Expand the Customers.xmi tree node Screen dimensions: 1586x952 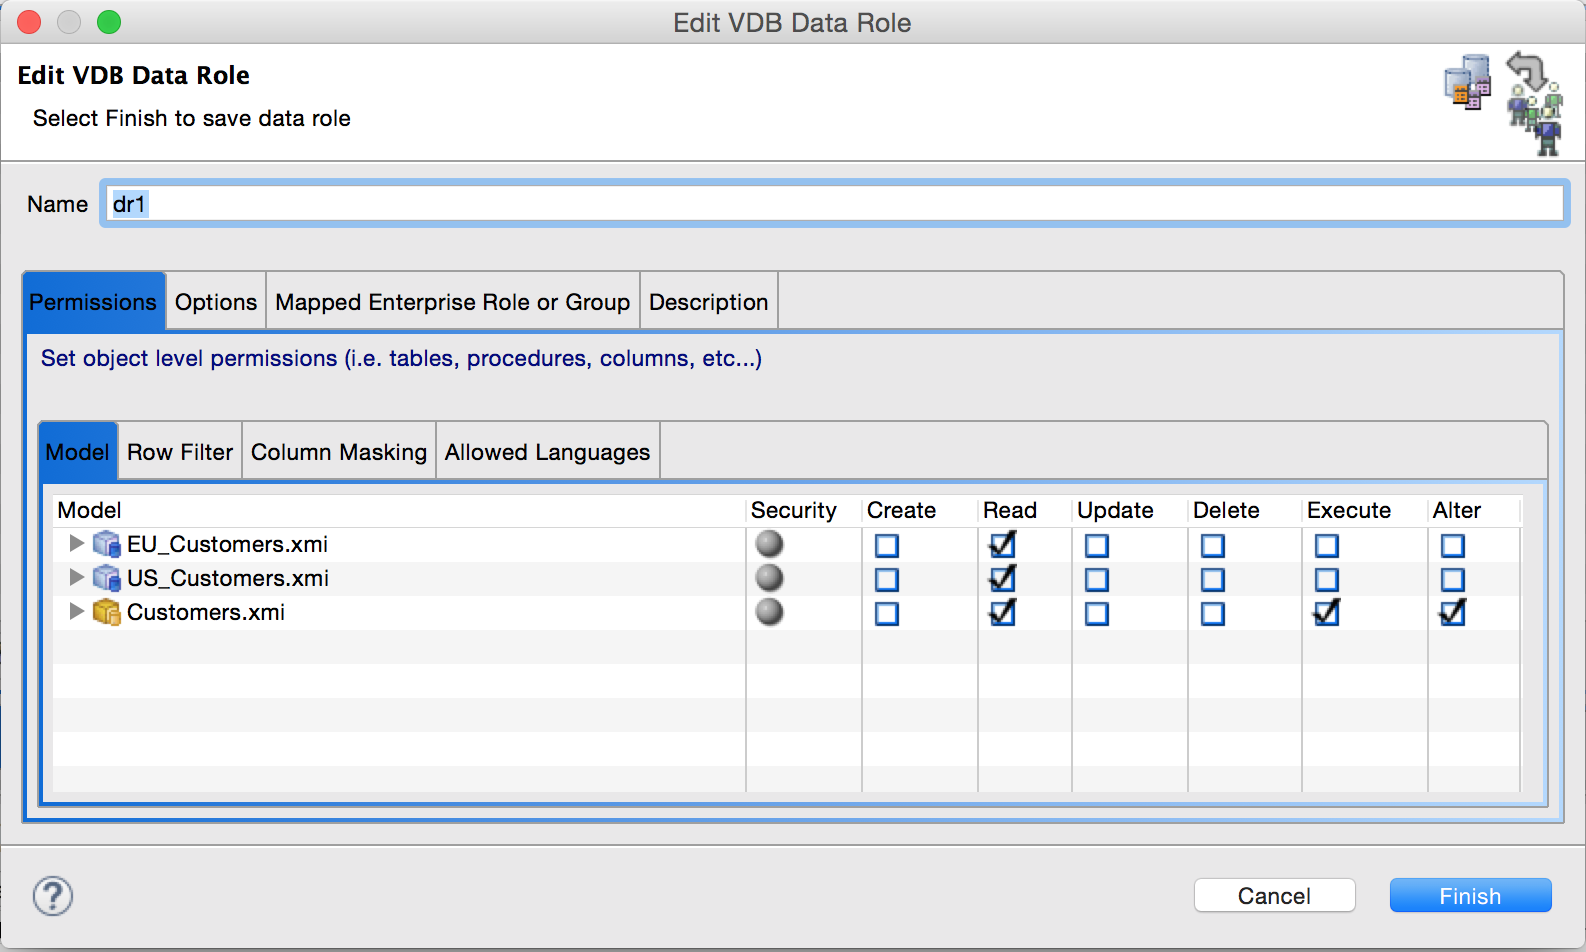point(76,611)
